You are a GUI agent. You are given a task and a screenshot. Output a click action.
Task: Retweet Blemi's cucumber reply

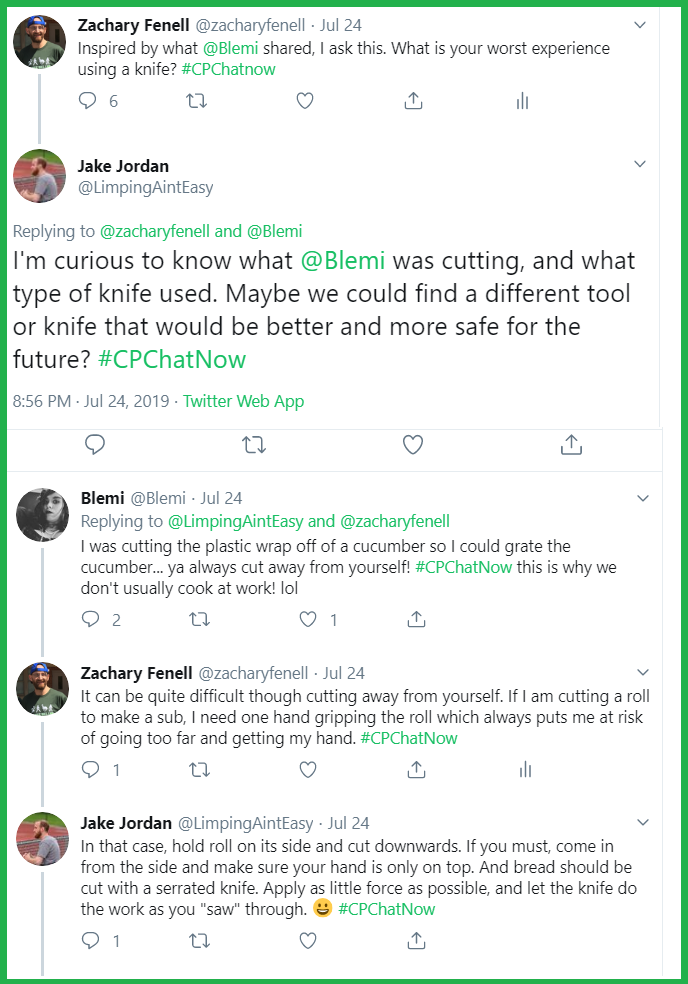pos(199,620)
